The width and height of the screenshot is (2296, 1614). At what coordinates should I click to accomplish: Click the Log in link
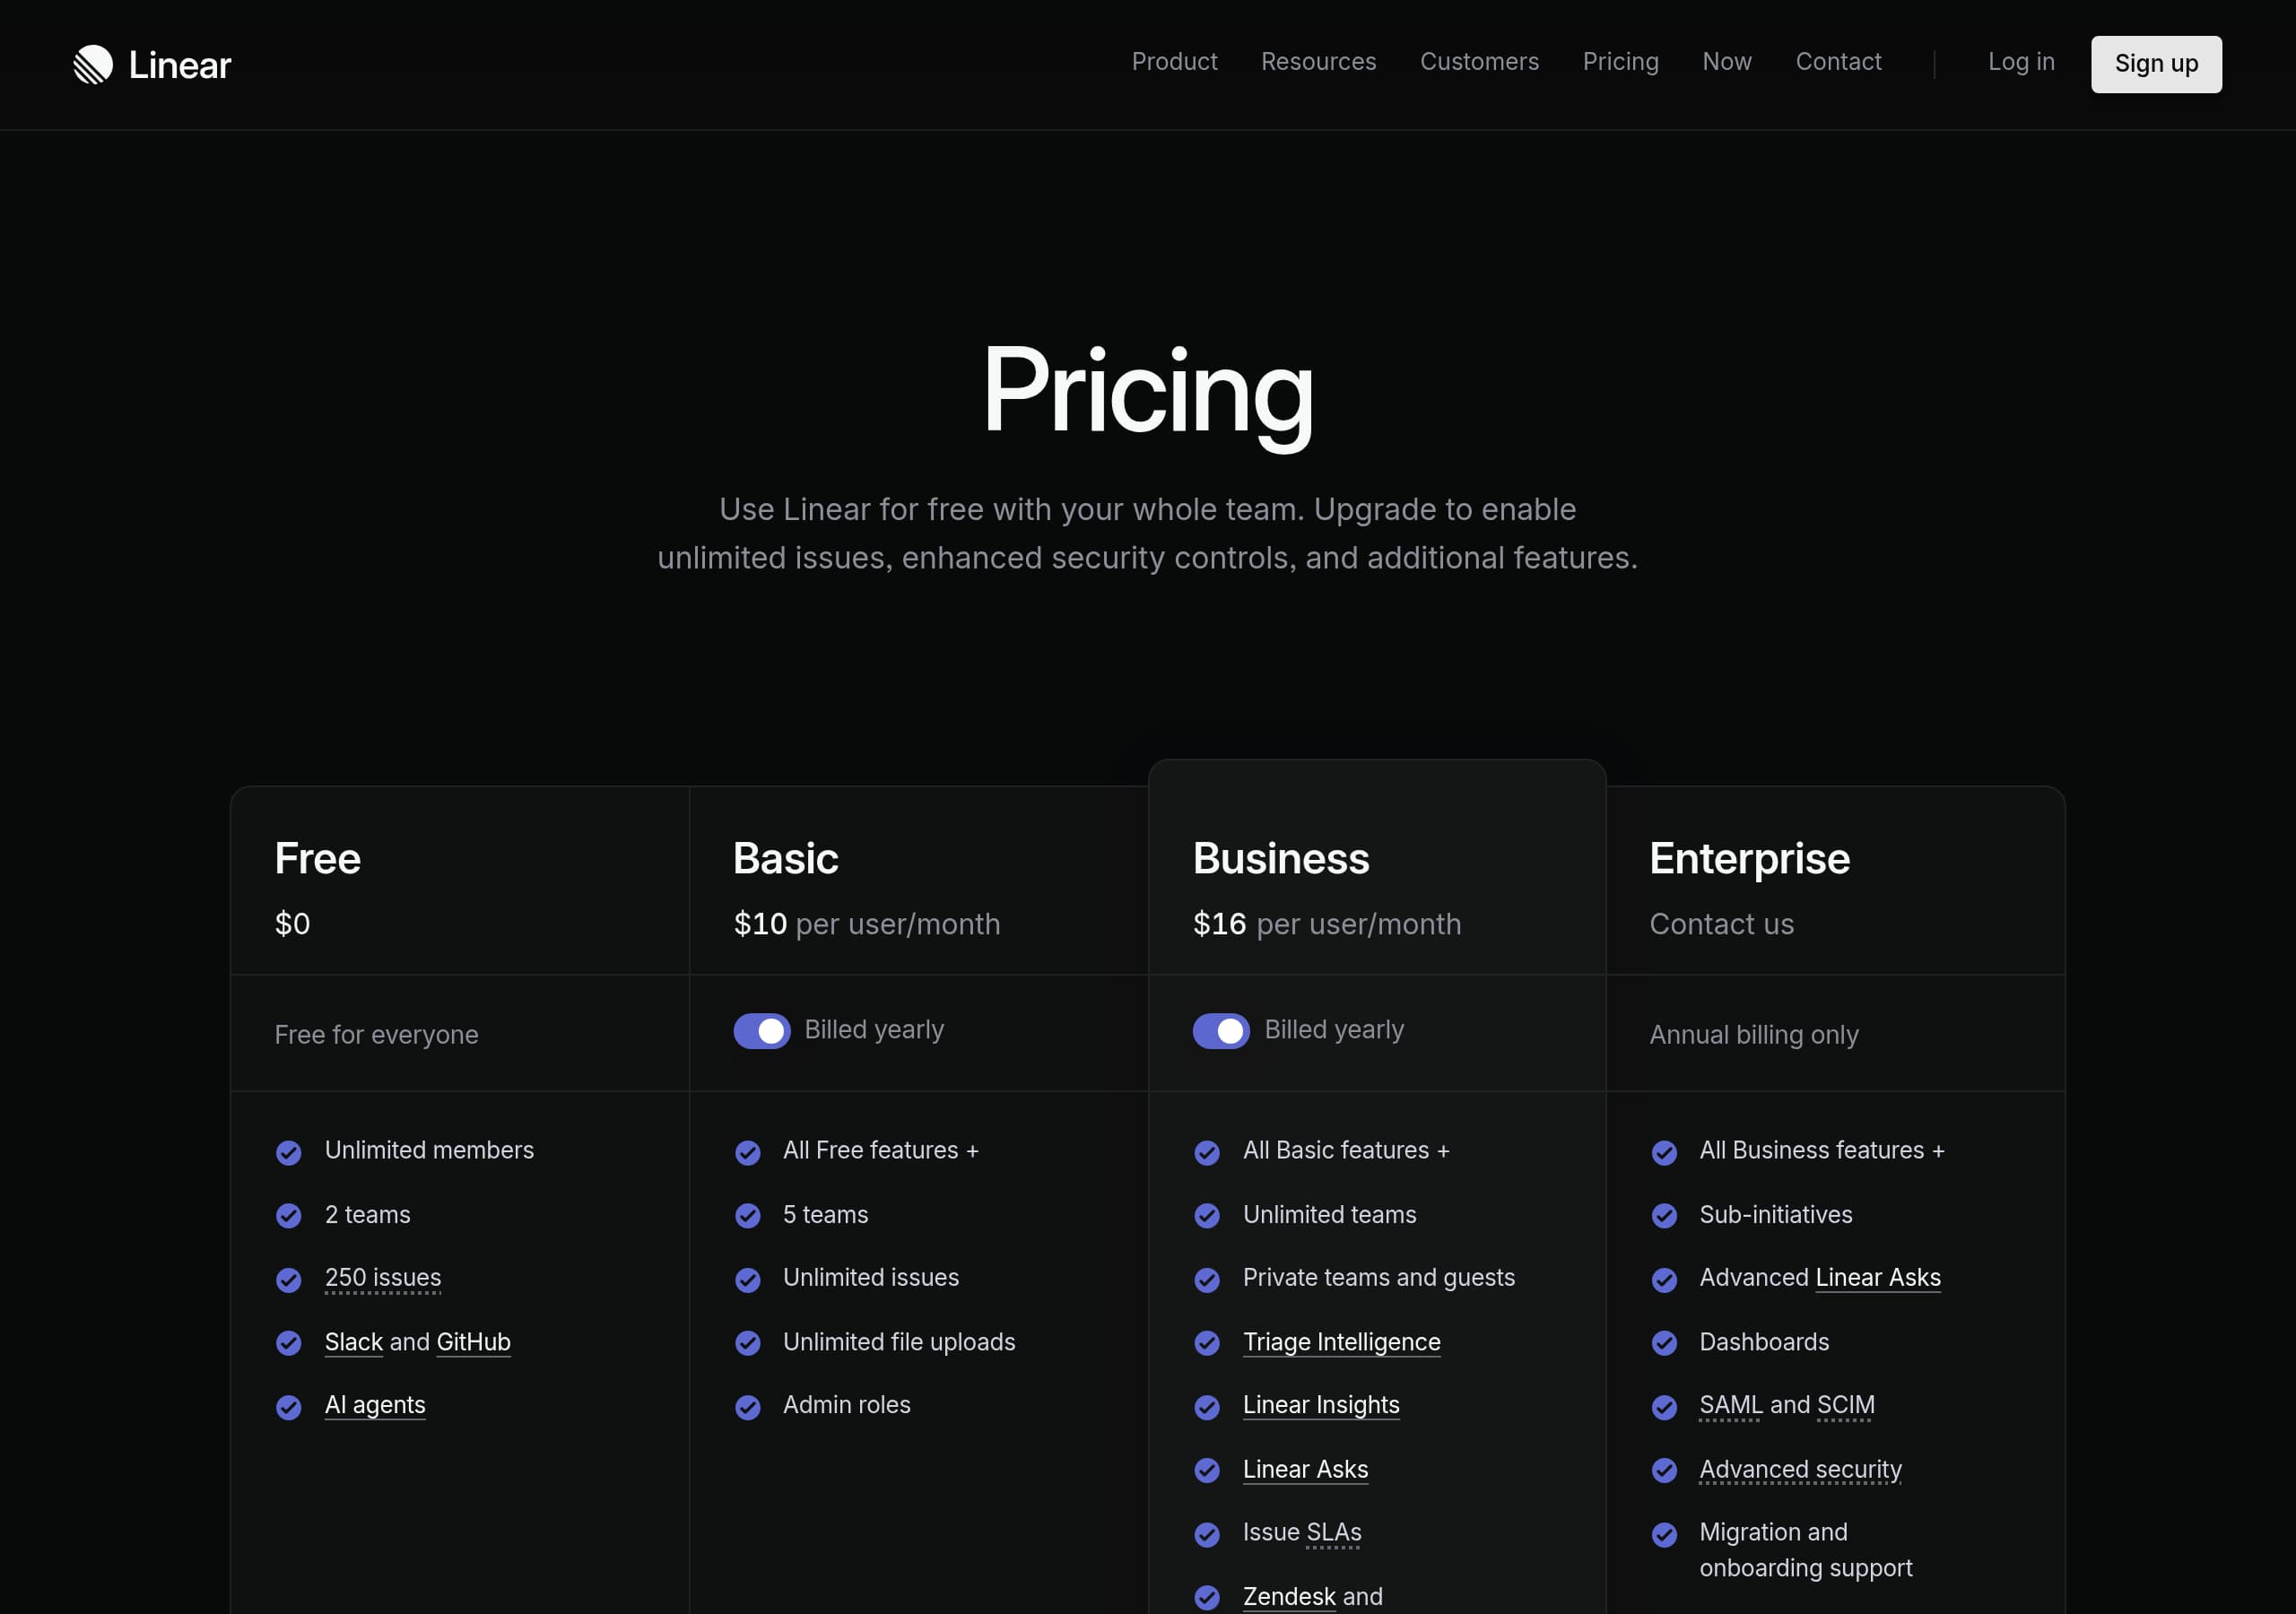point(2021,61)
